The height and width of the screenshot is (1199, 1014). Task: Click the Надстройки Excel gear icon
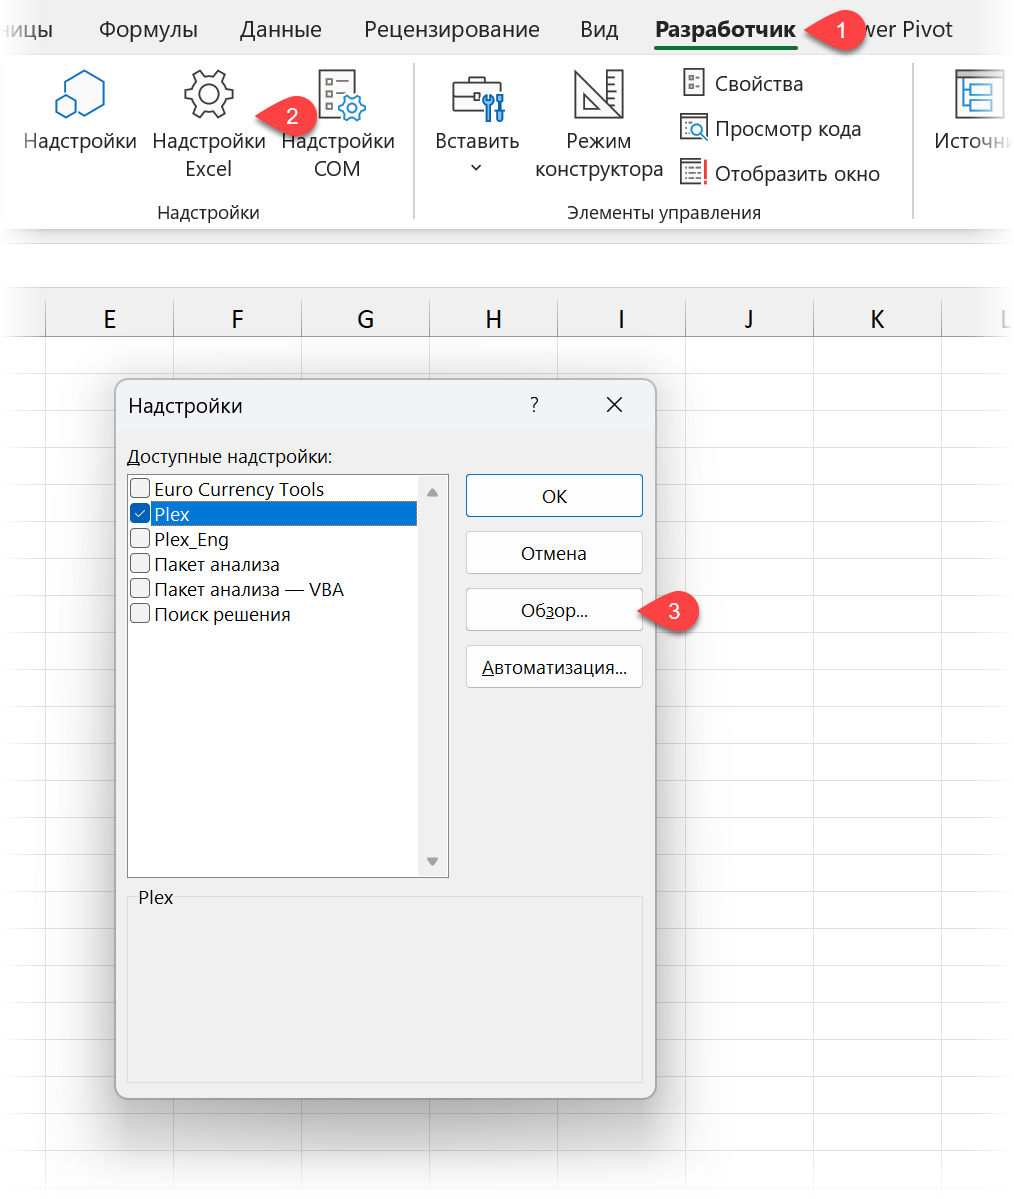pos(208,95)
